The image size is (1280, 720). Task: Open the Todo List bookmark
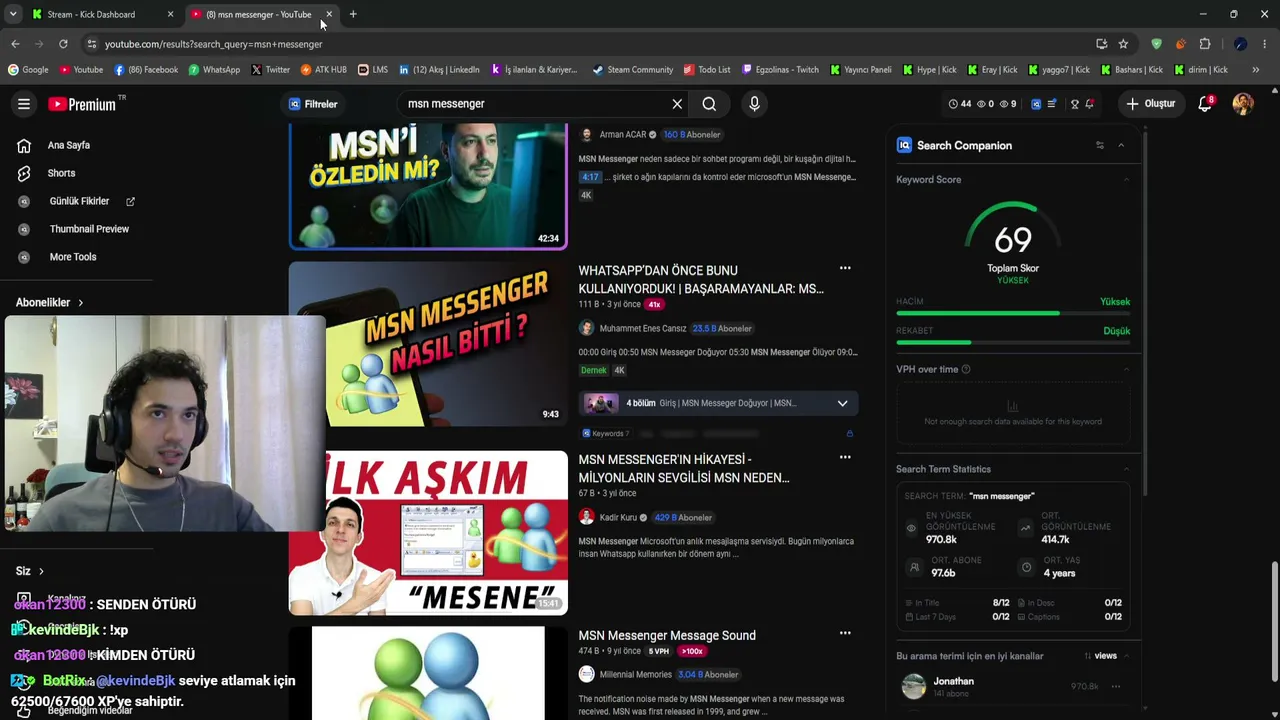pyautogui.click(x=706, y=70)
